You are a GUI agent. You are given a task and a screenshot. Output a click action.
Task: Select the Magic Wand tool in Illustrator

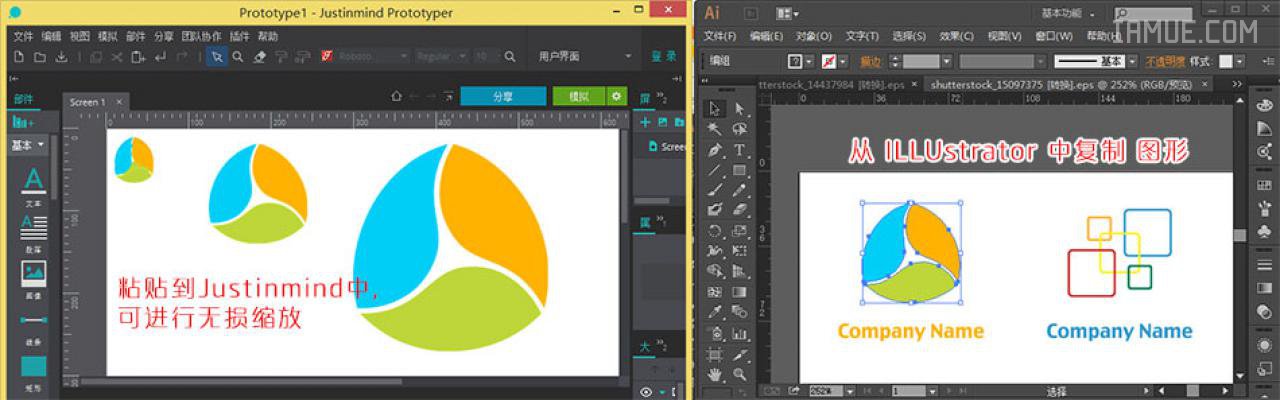(714, 129)
